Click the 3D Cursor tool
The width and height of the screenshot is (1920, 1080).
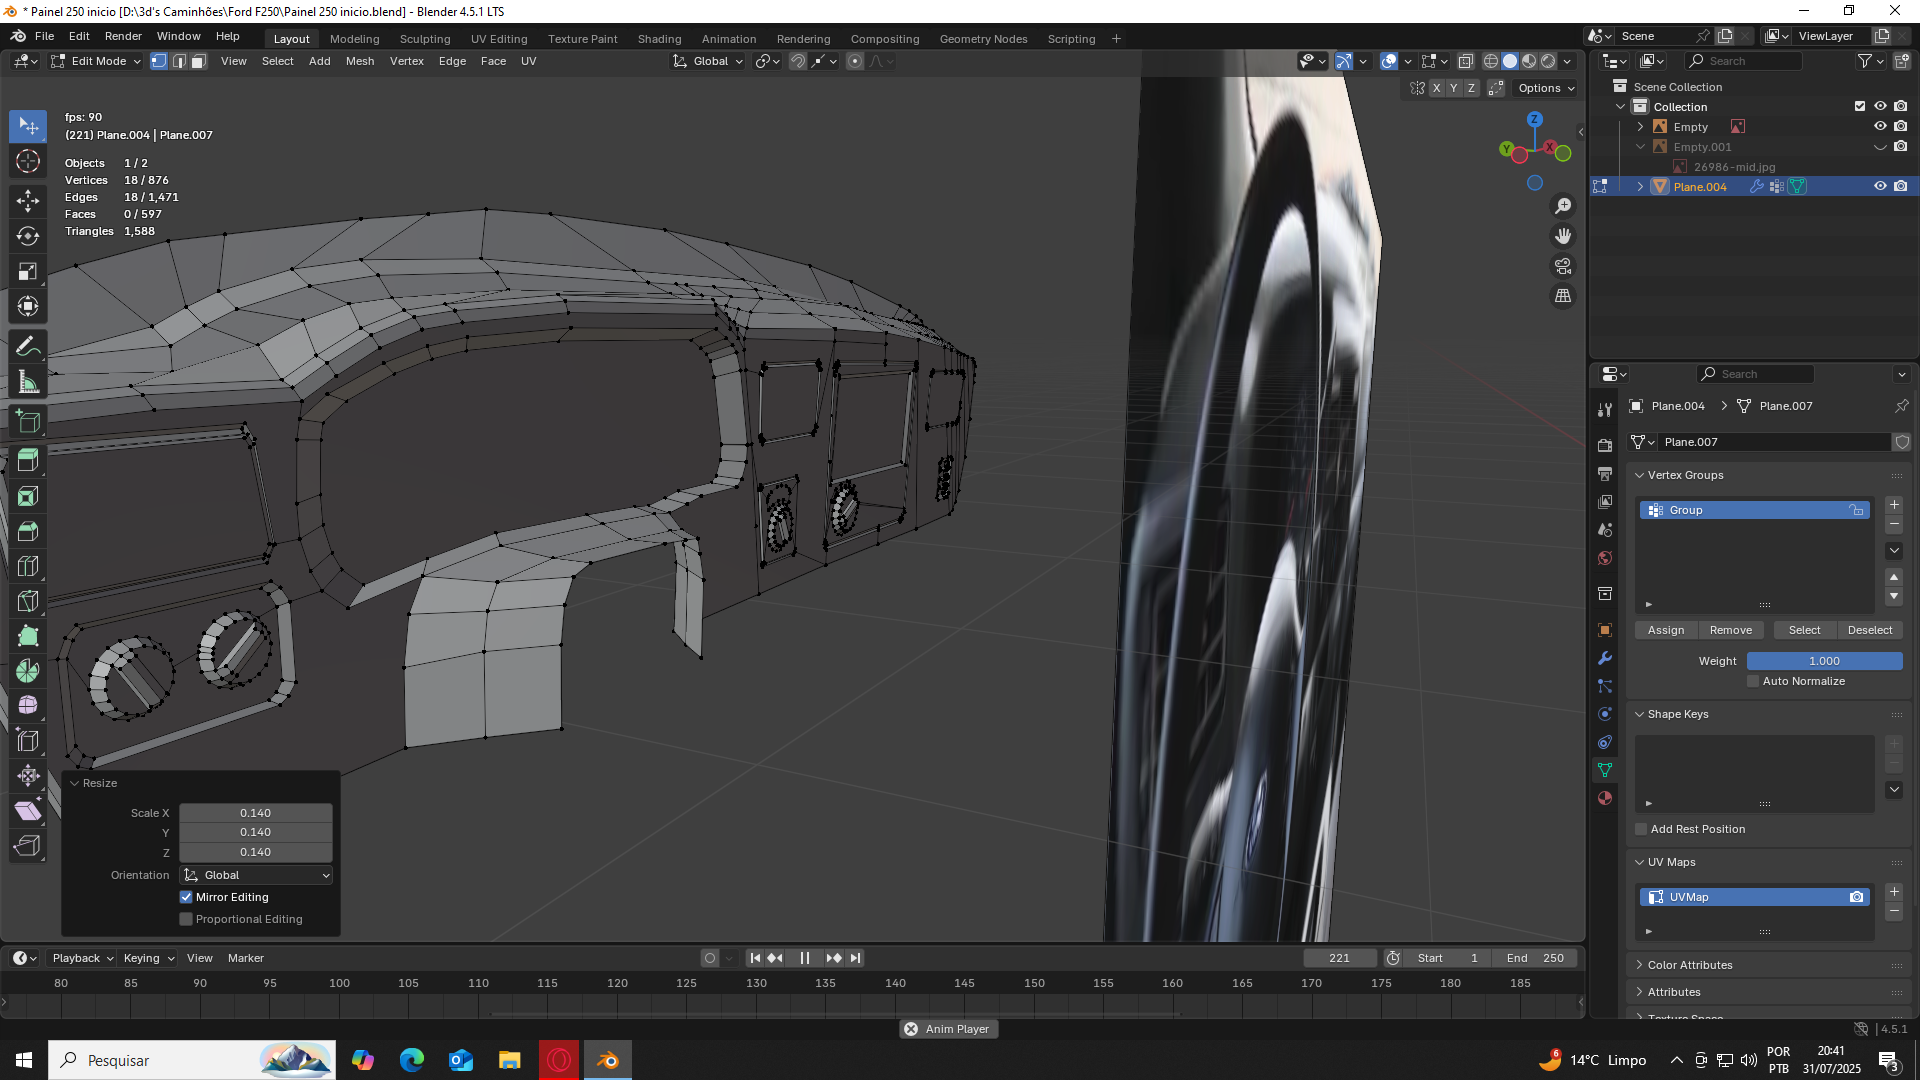coord(28,162)
